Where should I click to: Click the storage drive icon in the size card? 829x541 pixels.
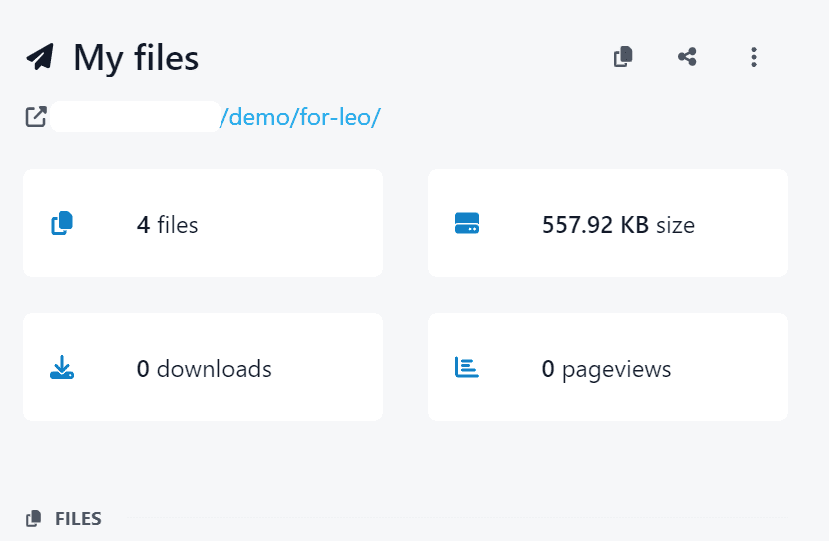467,224
